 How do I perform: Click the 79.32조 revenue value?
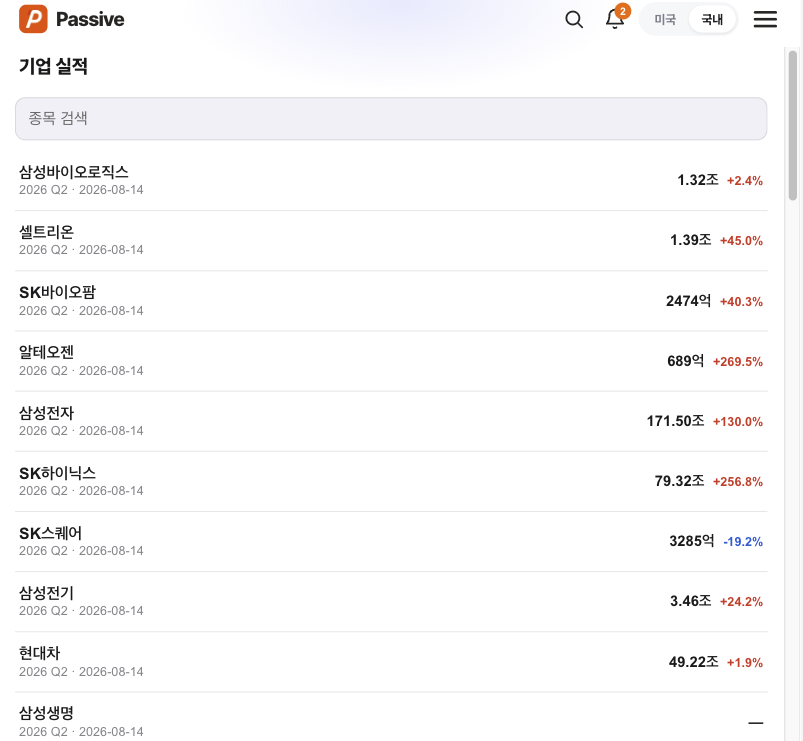[x=680, y=481]
